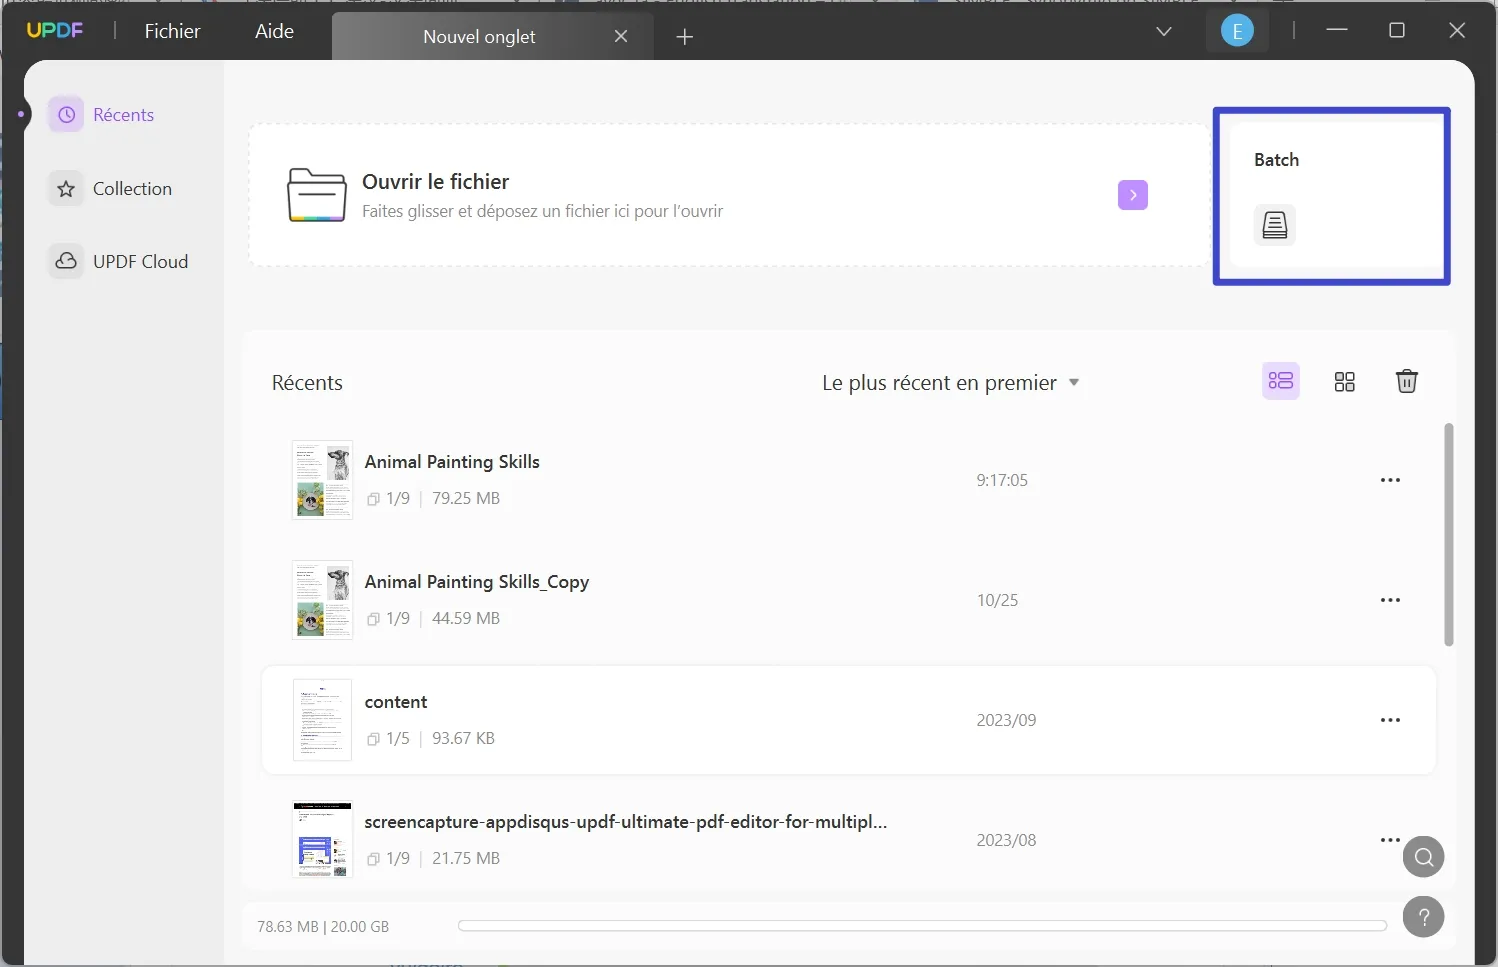The width and height of the screenshot is (1498, 967).
Task: Click the Récents list heading
Action: pos(307,383)
